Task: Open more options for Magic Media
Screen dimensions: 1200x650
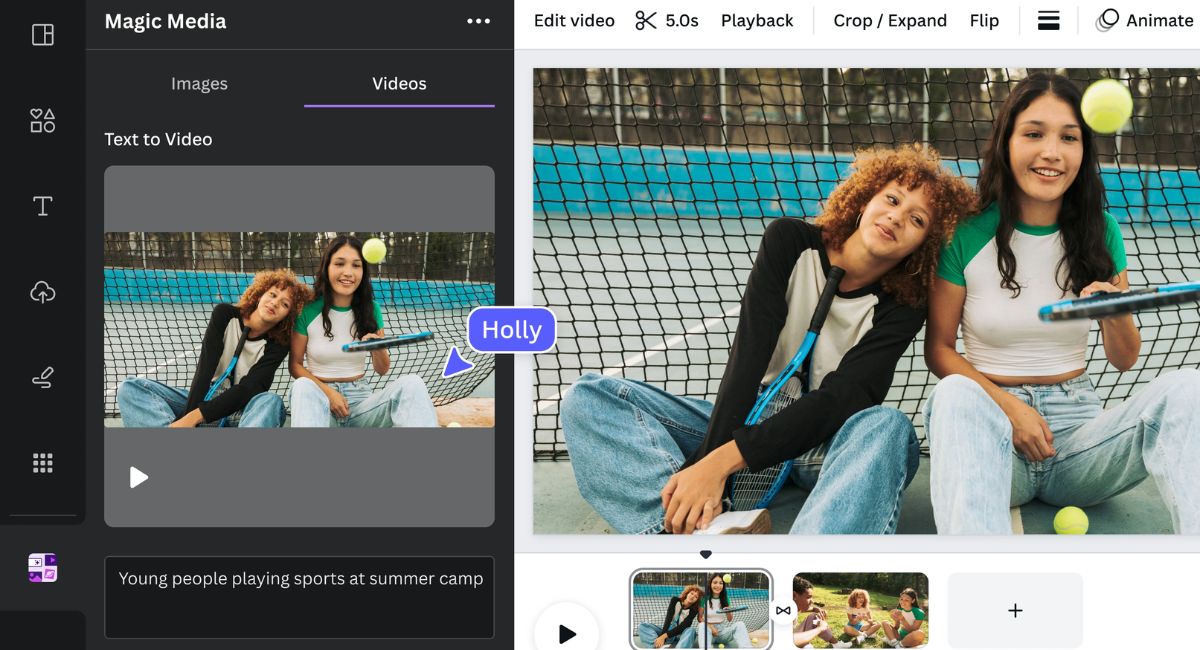Action: (478, 20)
